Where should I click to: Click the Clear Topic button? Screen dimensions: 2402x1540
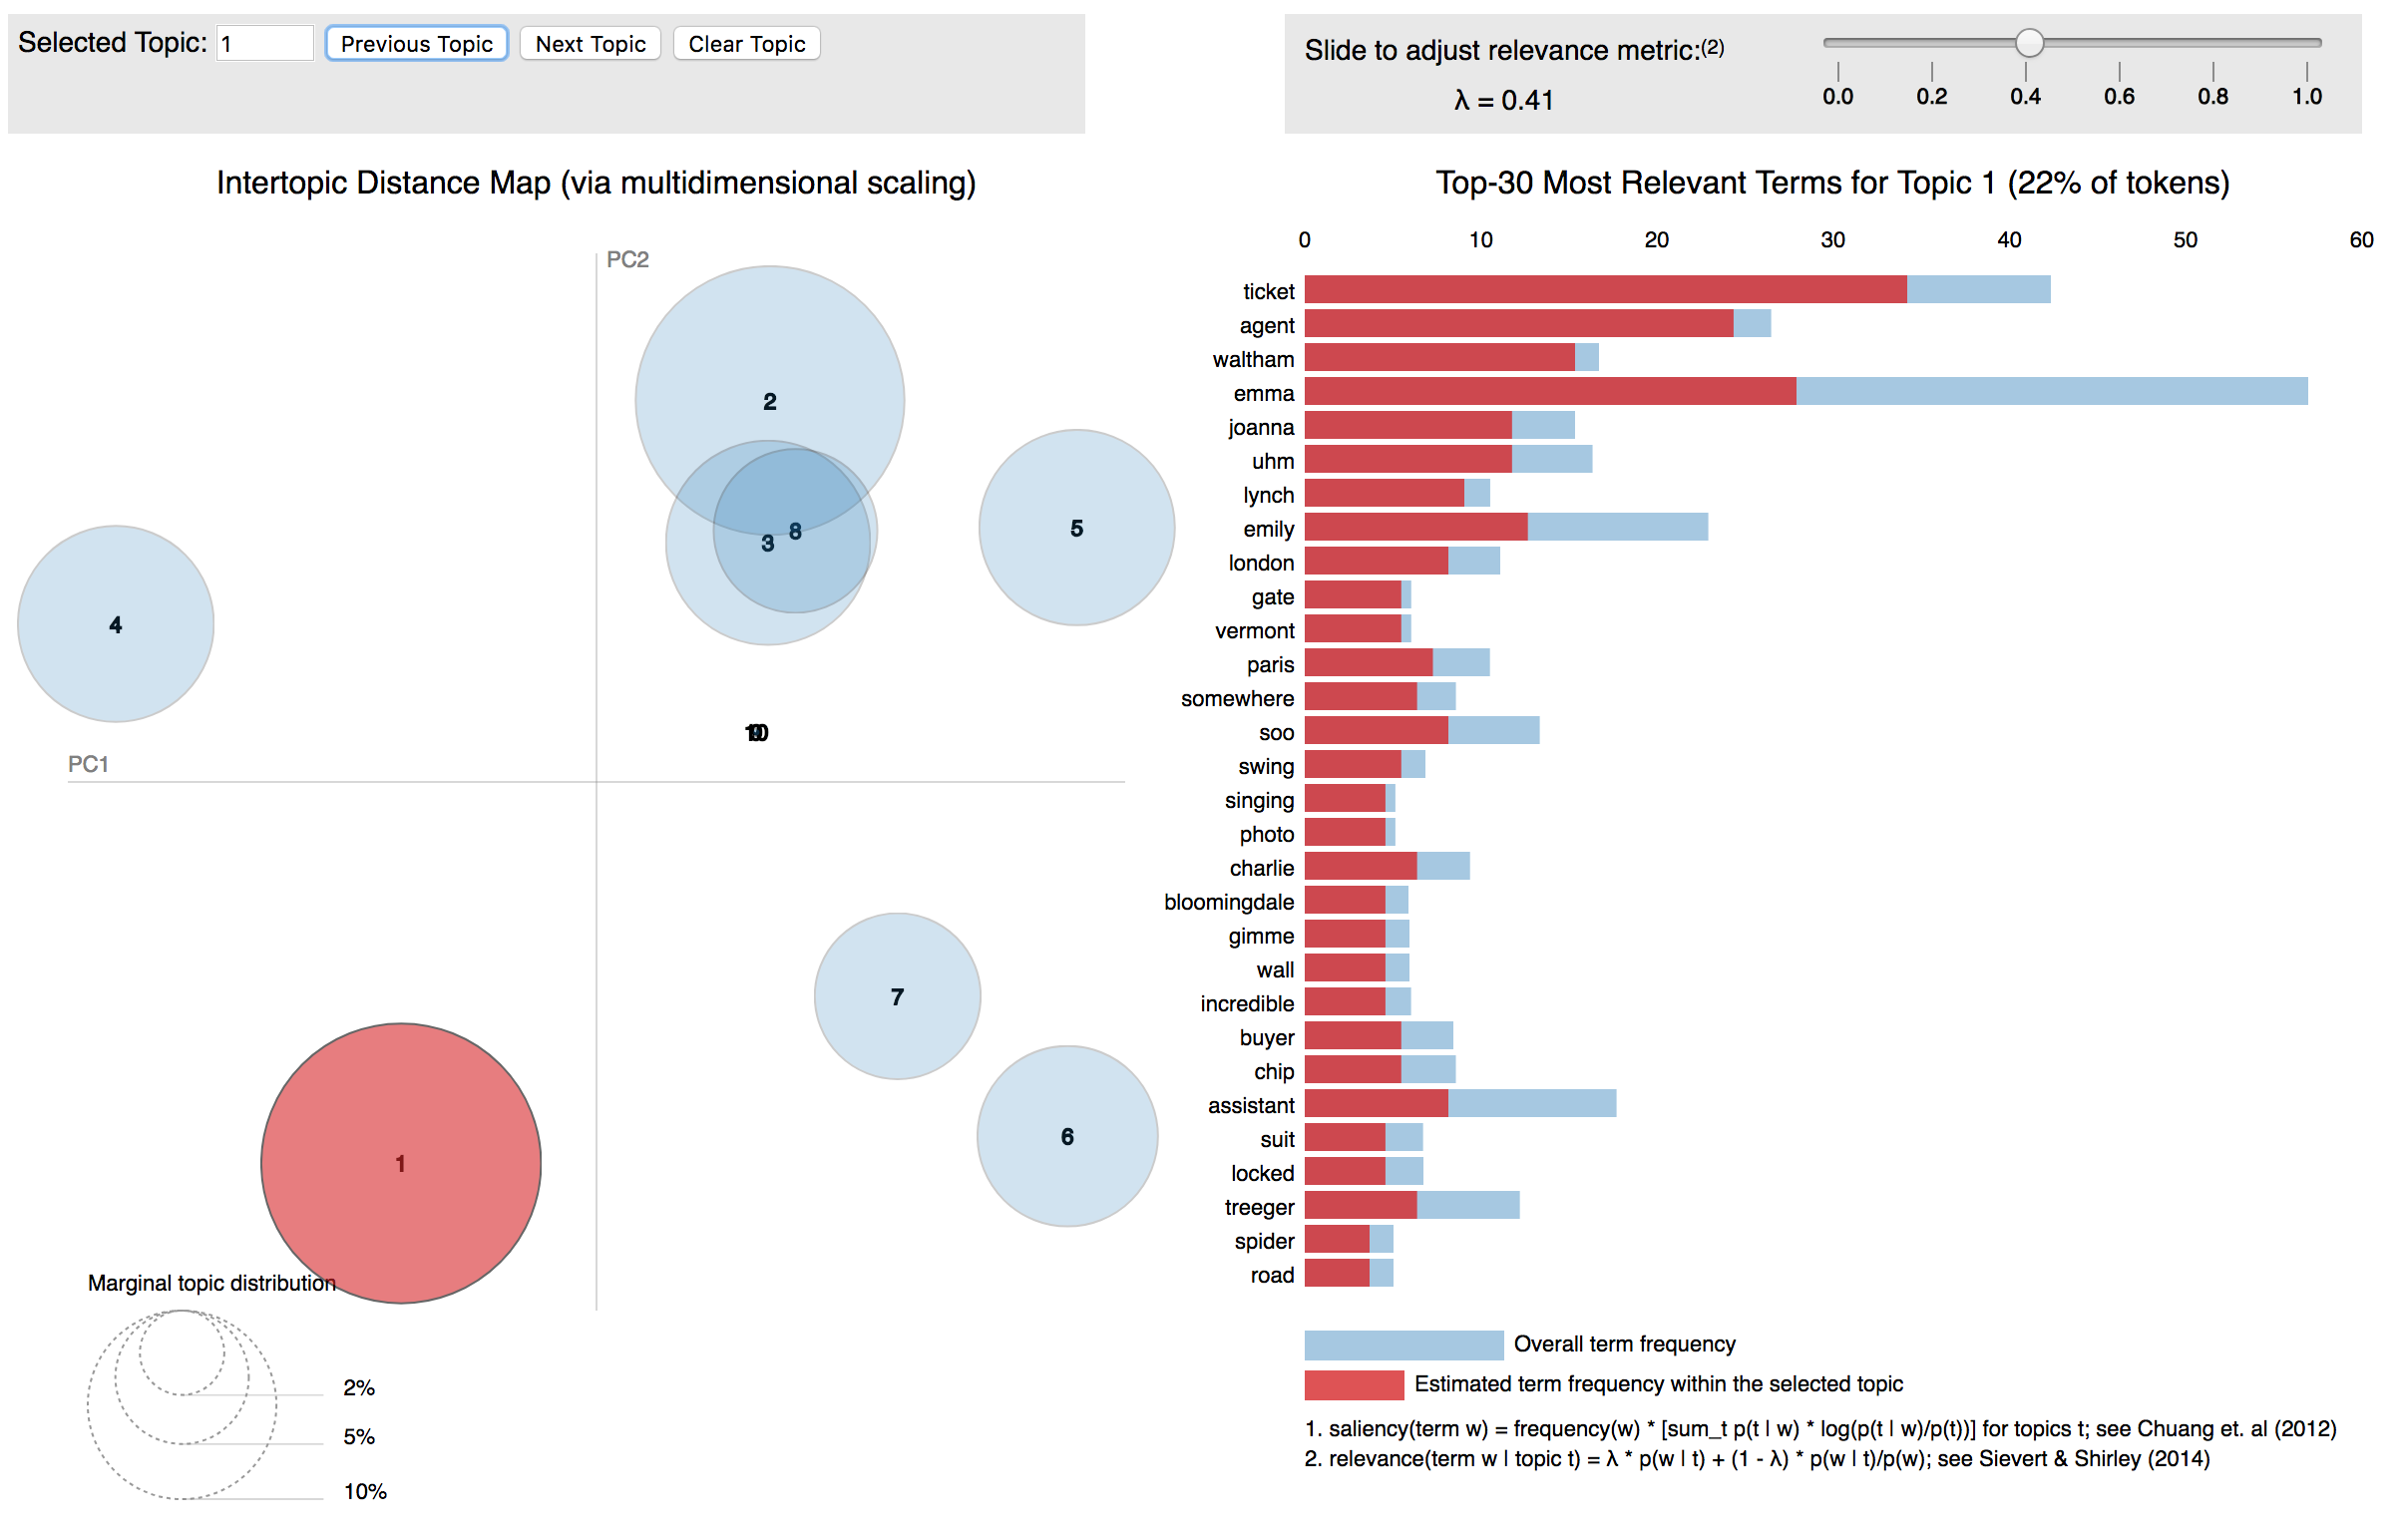click(x=746, y=43)
